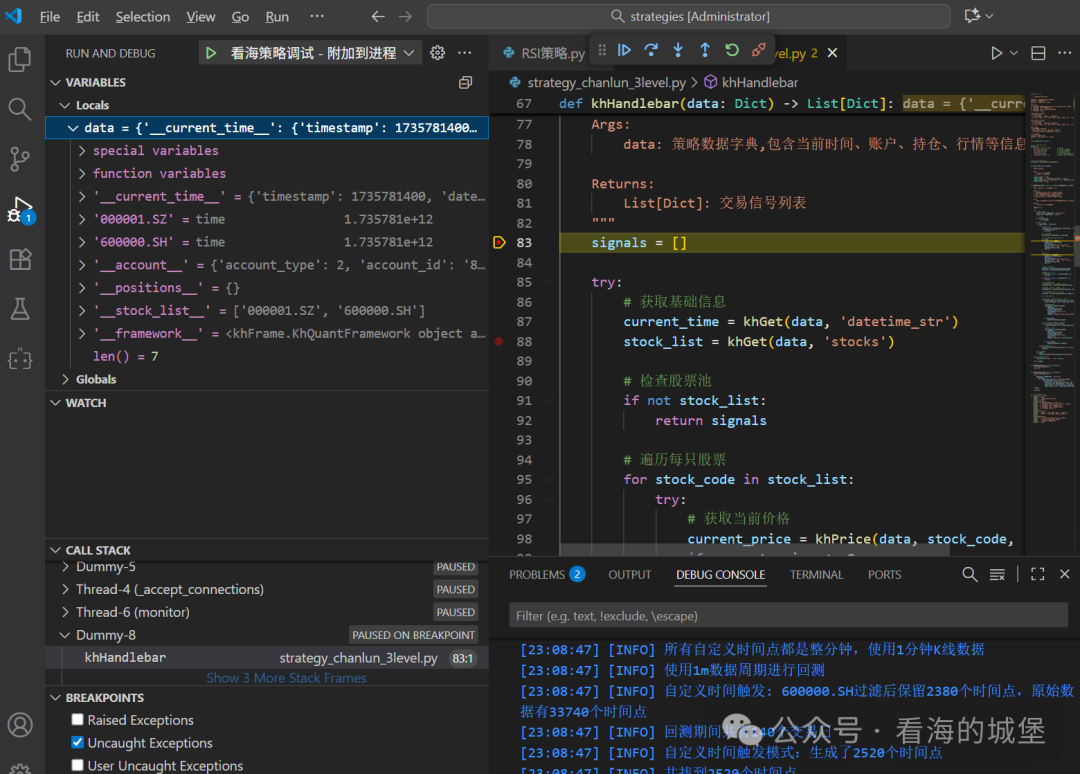Open the Search view icon
This screenshot has height=774, width=1080.
point(20,109)
